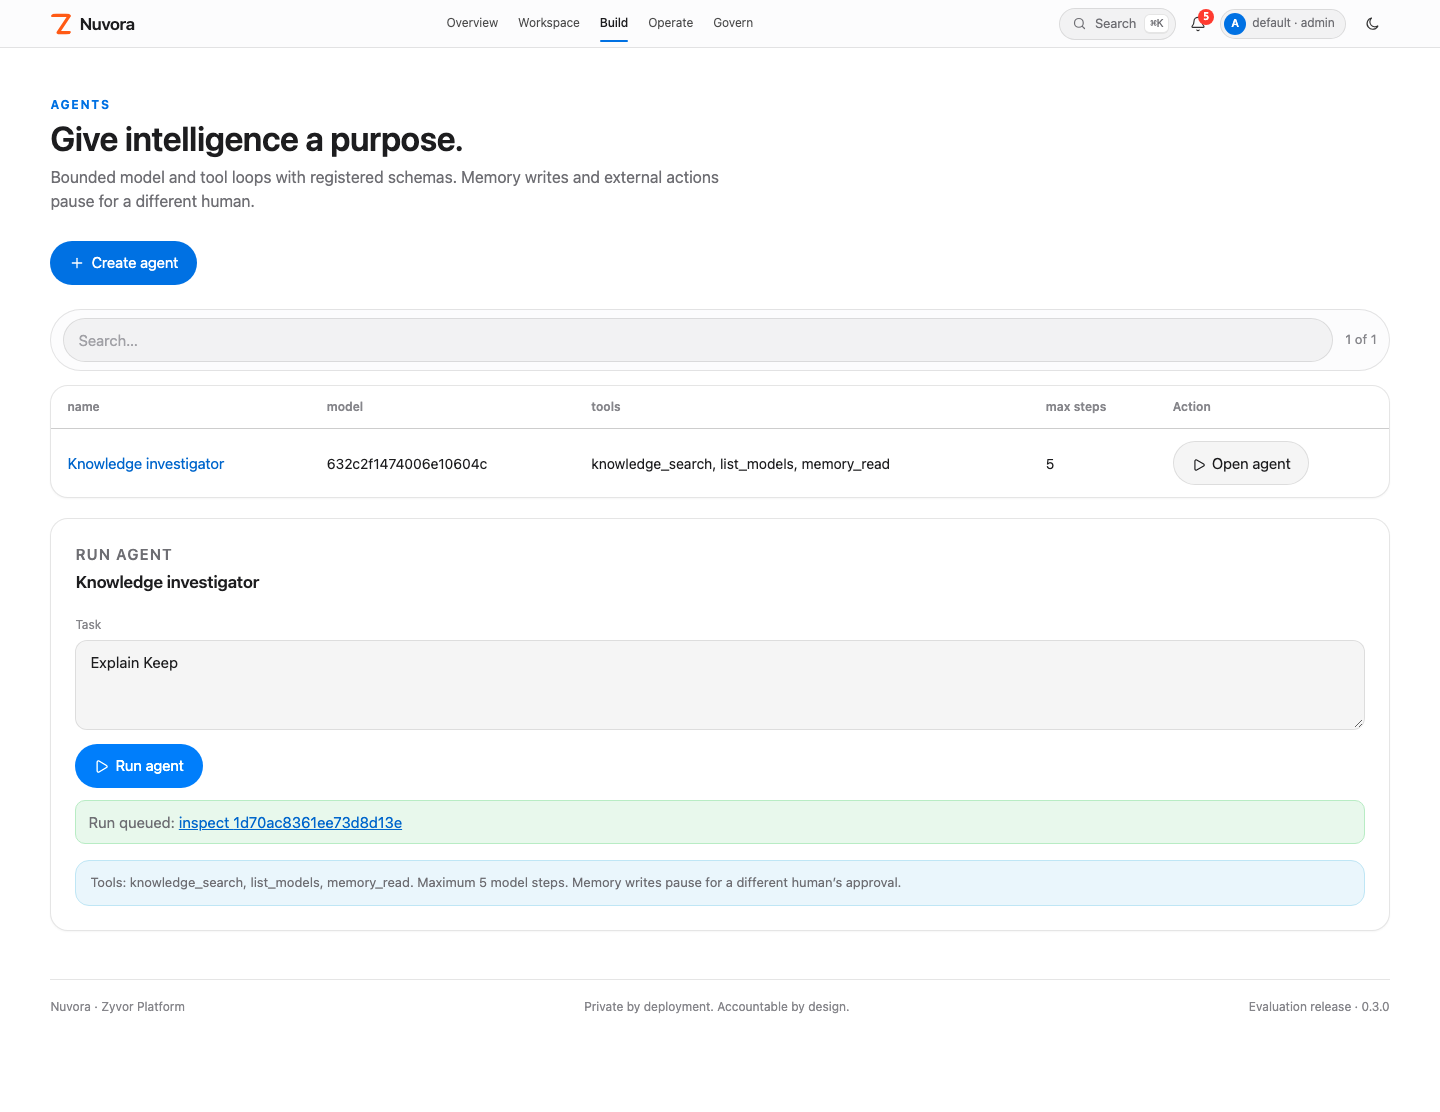This screenshot has height=1112, width=1440.
Task: Switch to the Workspace tab
Action: (549, 23)
